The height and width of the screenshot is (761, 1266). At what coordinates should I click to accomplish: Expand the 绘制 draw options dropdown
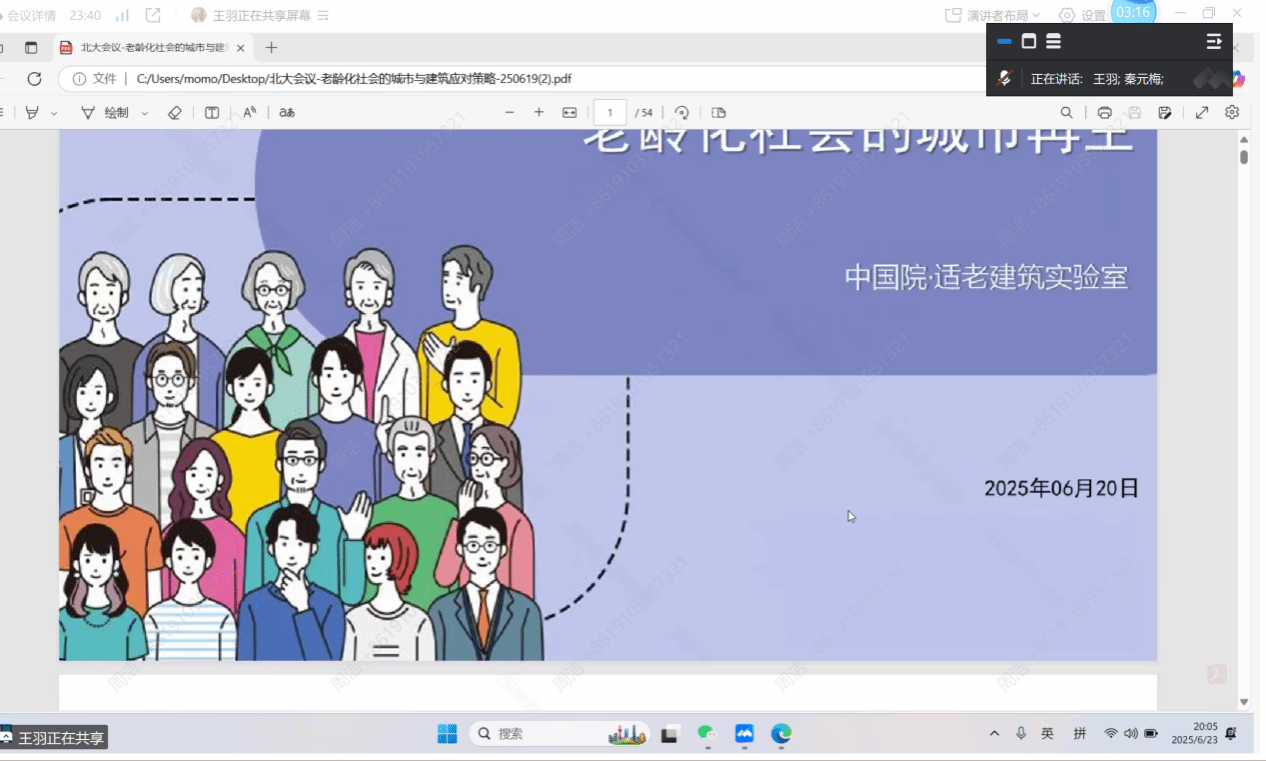click(x=144, y=114)
